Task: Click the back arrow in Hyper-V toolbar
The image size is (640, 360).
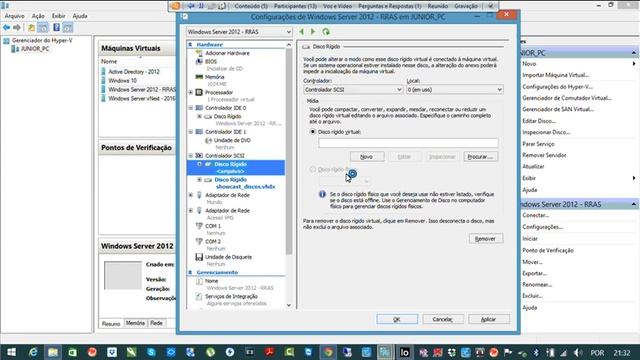Action: point(6,27)
